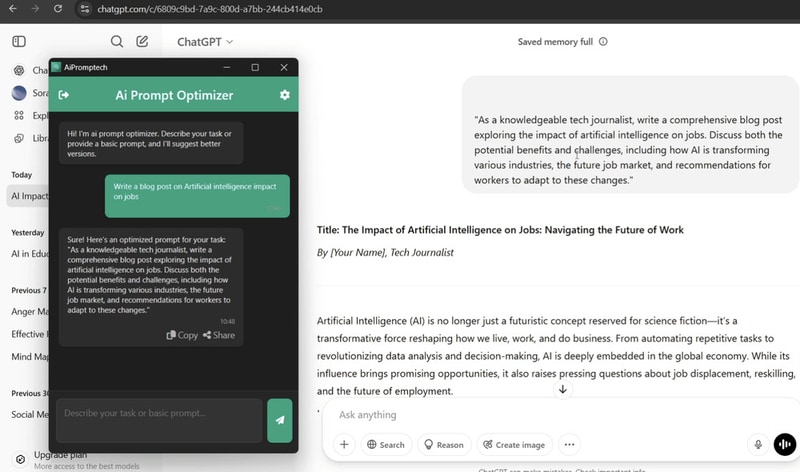Open the AI Prompt Optimizer settings gear

coord(285,95)
